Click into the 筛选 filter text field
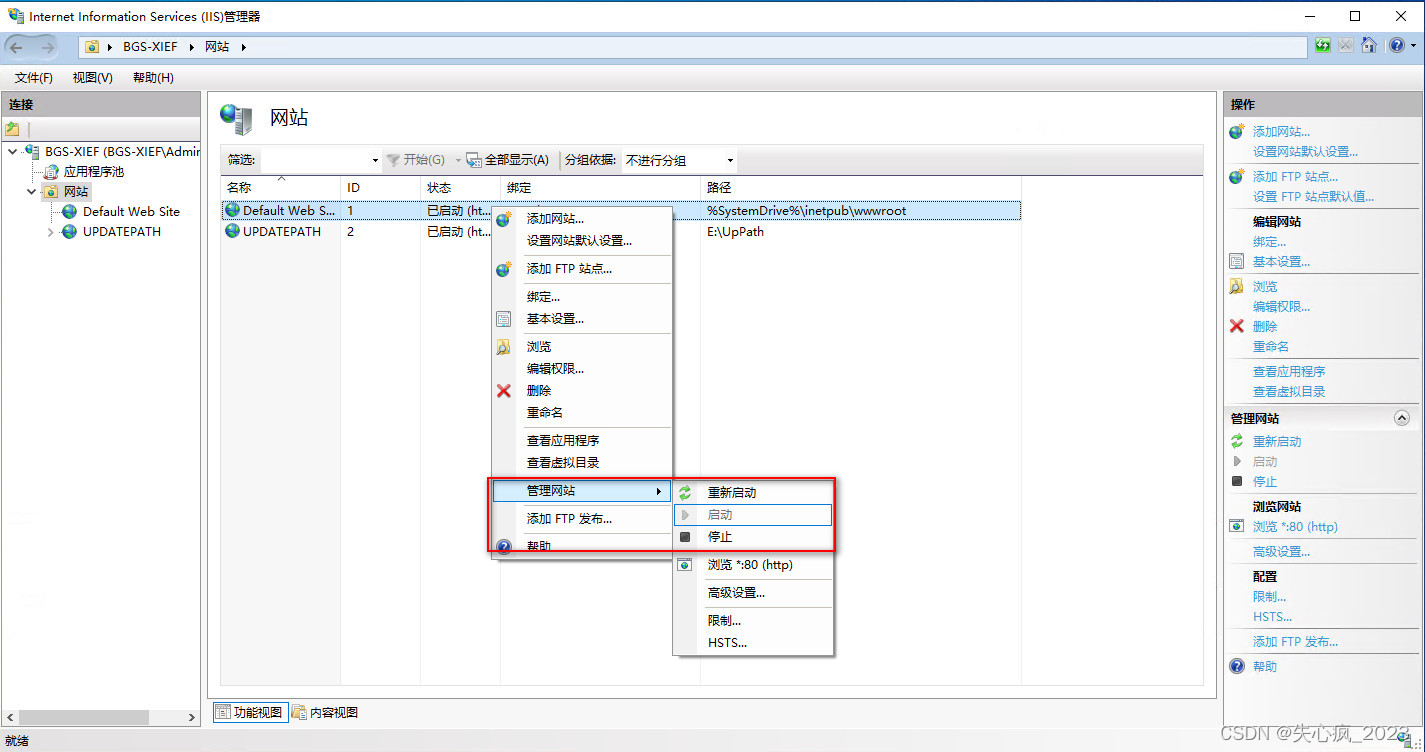Image resolution: width=1425 pixels, height=752 pixels. coord(314,160)
